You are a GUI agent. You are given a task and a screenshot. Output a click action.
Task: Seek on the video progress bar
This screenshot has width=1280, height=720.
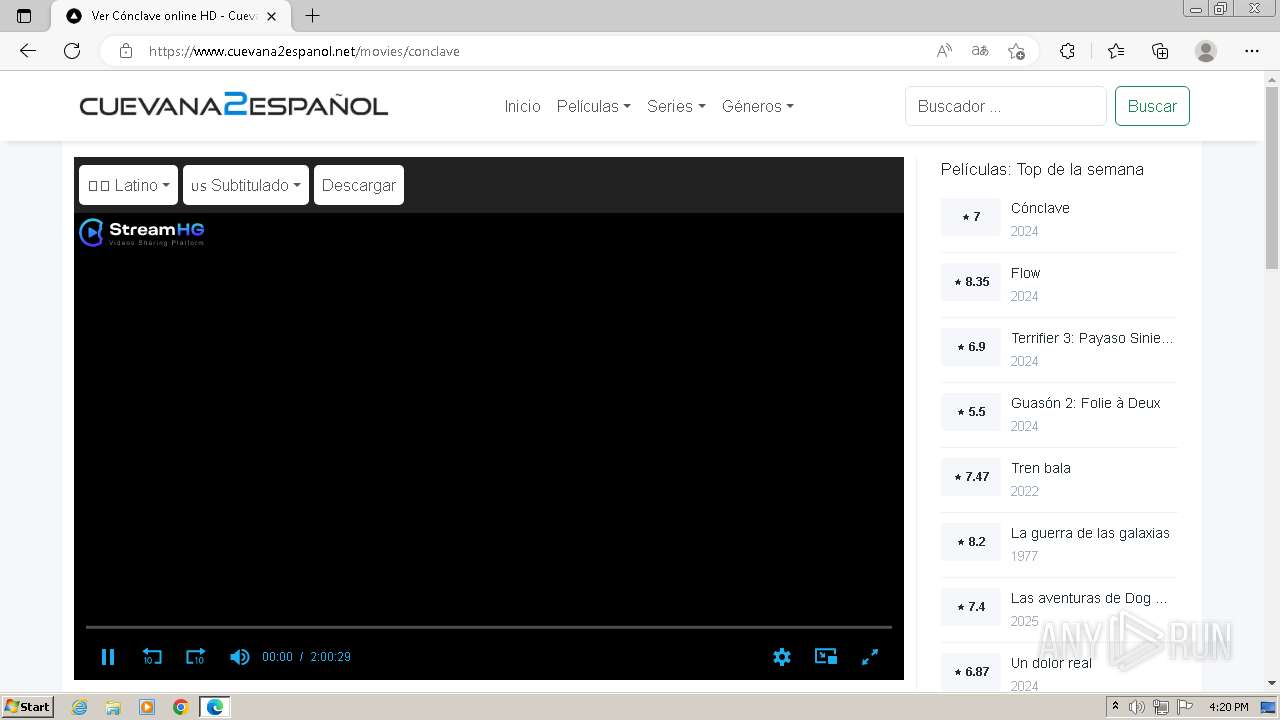coord(488,627)
